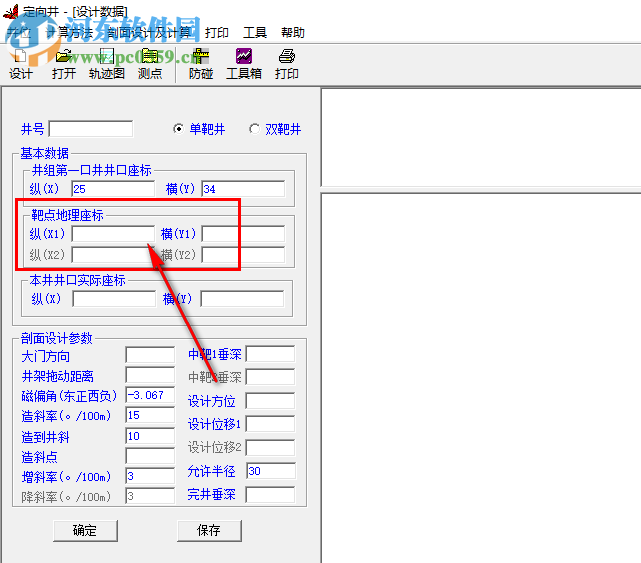Click 本井井口实际座标 纵(X) field

[114, 299]
